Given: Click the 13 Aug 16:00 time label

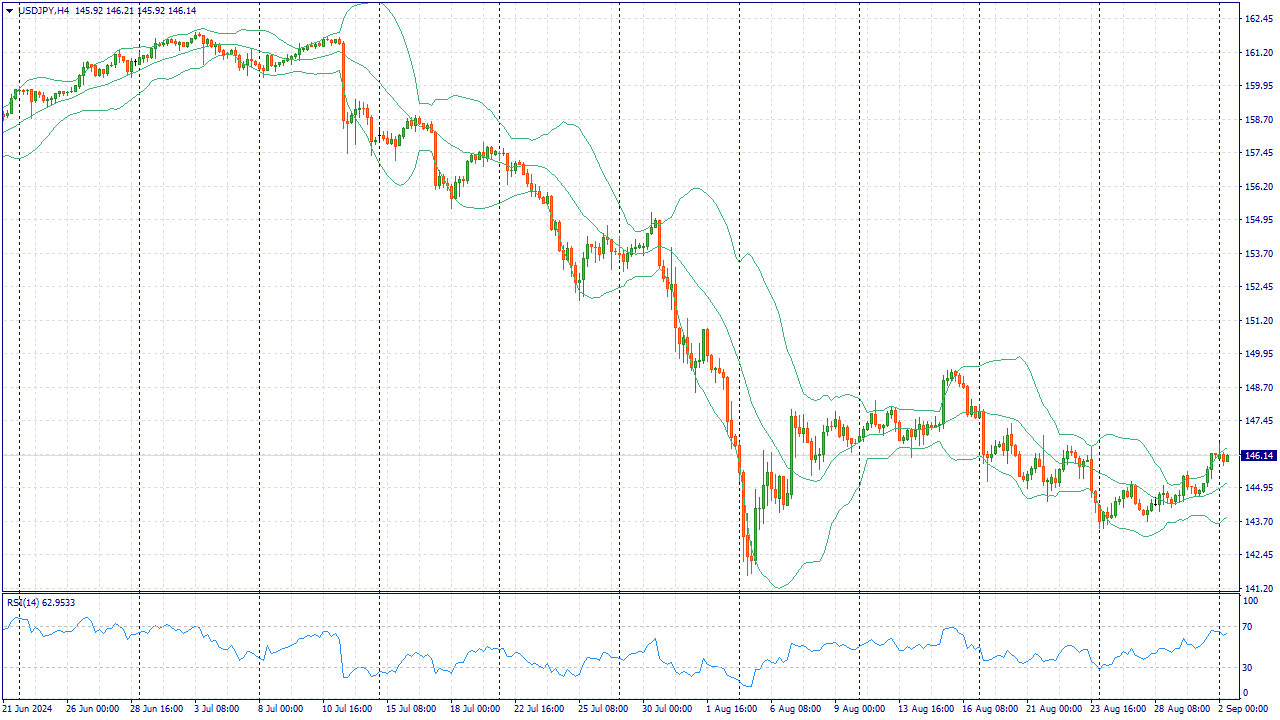Looking at the screenshot, I should point(926,709).
